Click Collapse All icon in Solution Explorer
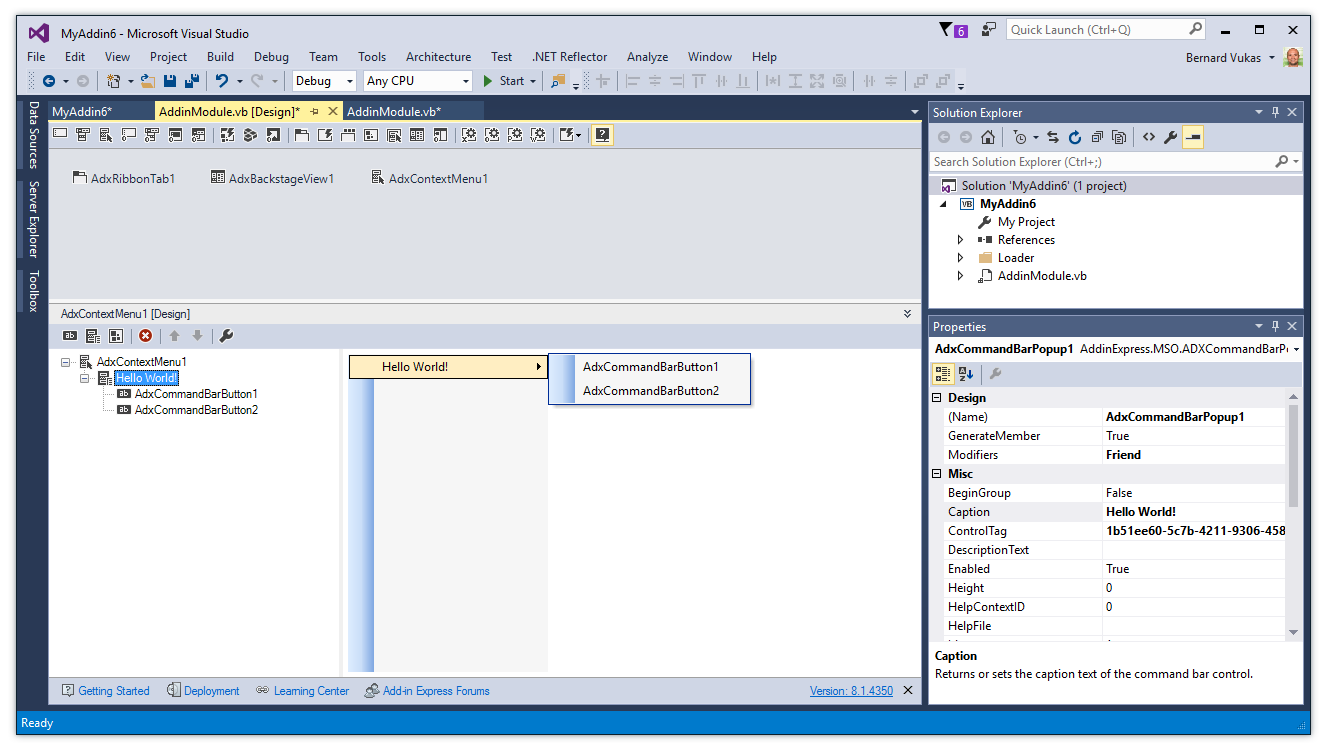Screen dimensions: 1322x745 click(1097, 137)
